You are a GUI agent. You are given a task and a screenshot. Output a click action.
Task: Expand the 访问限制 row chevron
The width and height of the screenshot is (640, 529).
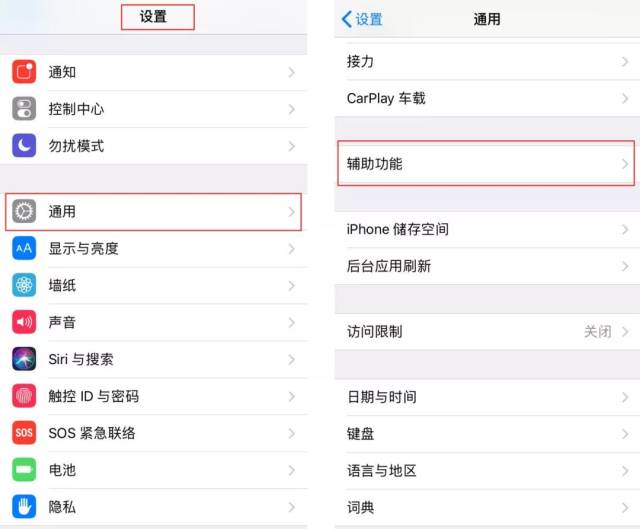tap(625, 332)
